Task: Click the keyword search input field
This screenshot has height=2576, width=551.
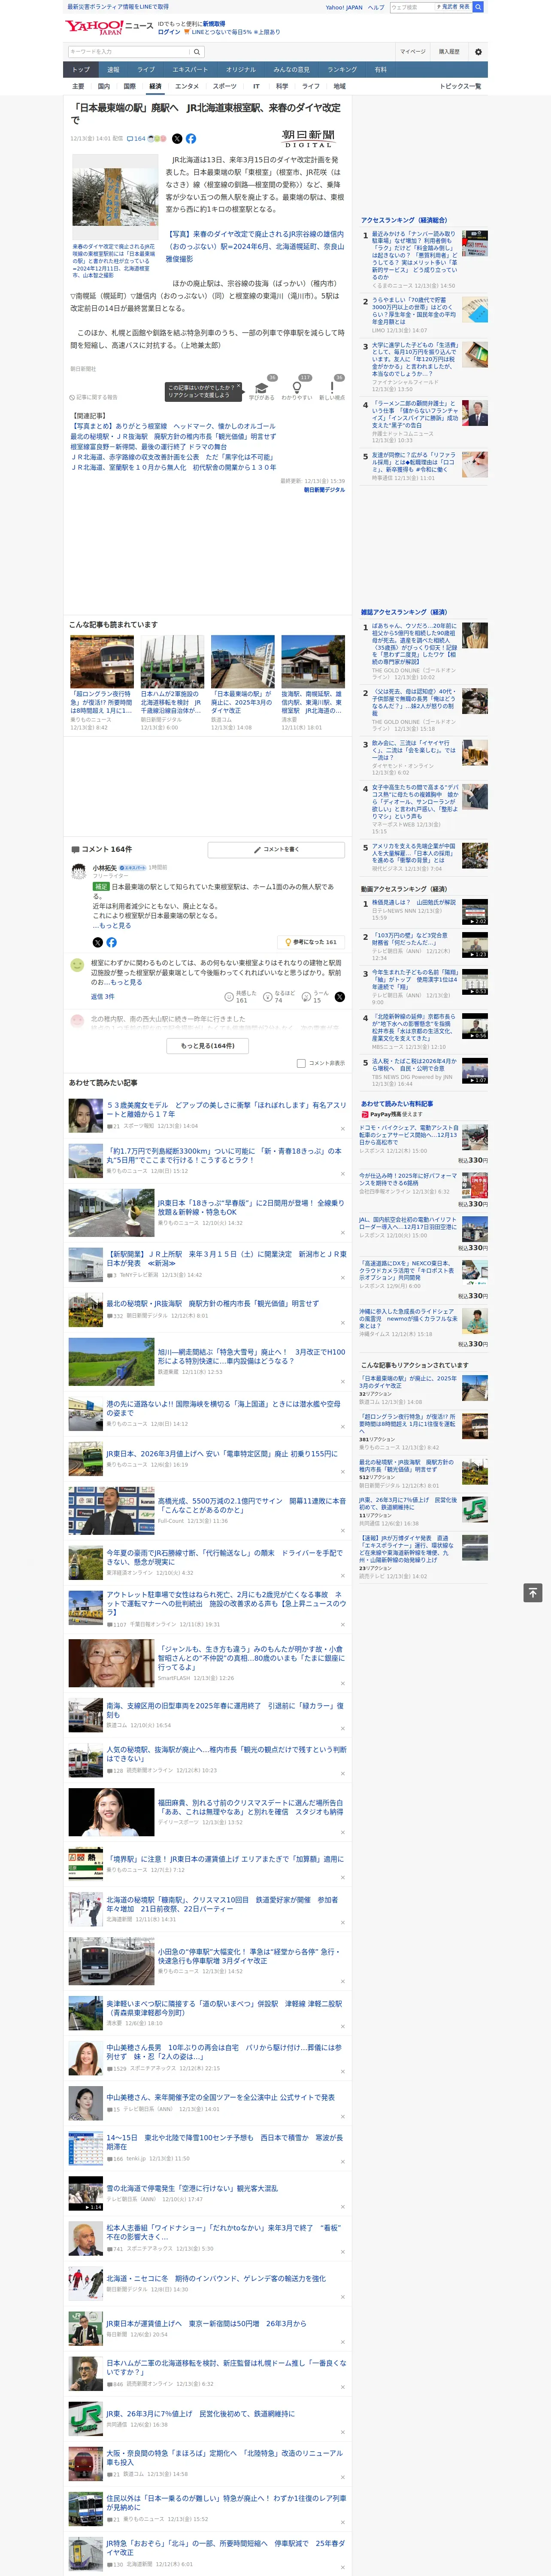Action: tap(128, 52)
